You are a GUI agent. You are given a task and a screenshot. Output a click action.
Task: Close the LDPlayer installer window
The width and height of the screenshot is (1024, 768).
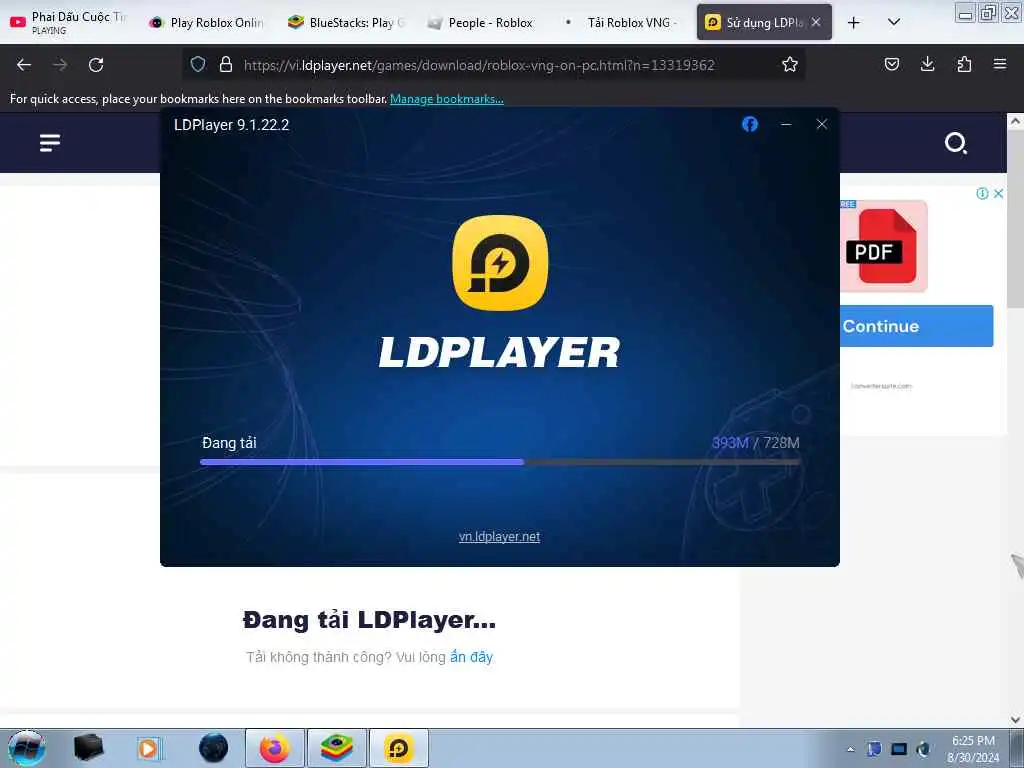[x=822, y=124]
